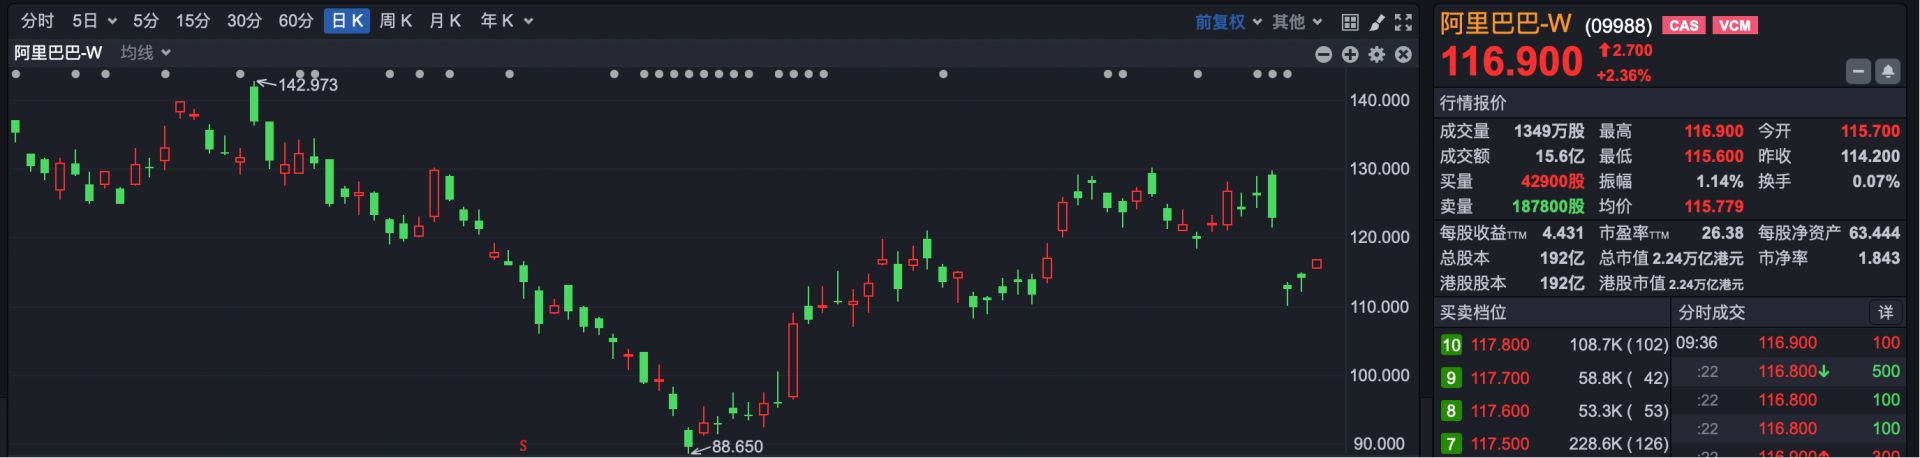Click the green level 9 badge in order book
Viewport: 1920px width, 458px height.
pyautogui.click(x=1451, y=378)
